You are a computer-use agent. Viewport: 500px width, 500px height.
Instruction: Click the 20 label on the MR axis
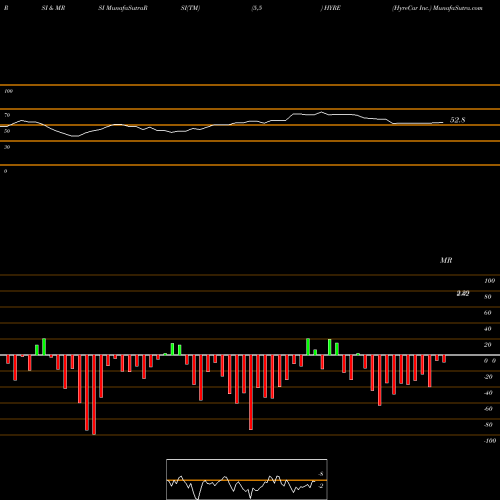click(488, 345)
